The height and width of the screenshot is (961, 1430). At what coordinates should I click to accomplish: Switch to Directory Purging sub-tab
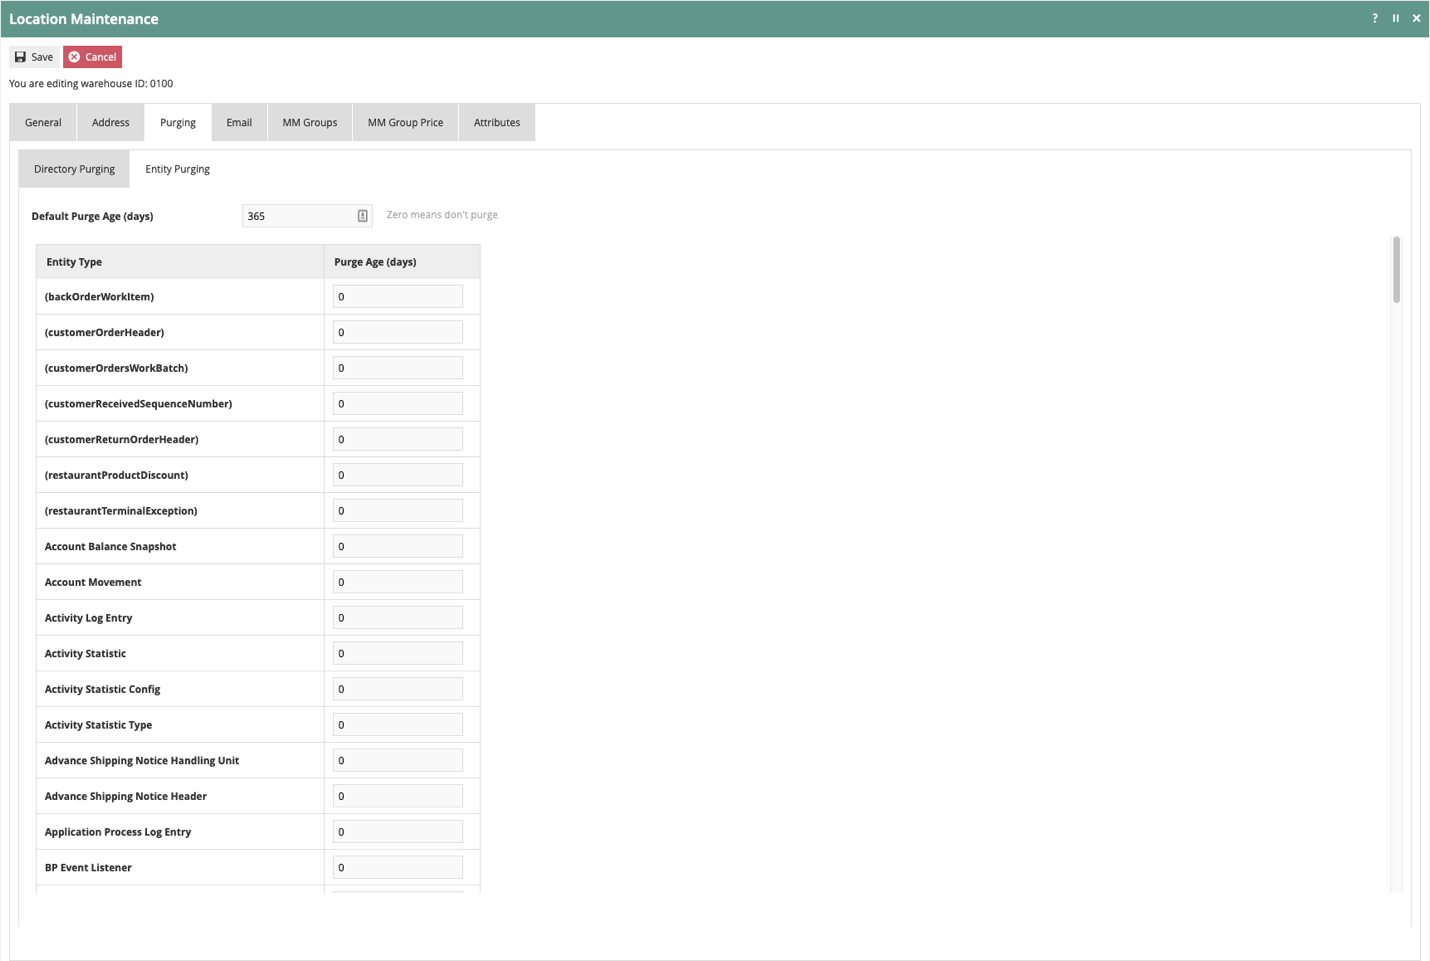click(x=74, y=169)
